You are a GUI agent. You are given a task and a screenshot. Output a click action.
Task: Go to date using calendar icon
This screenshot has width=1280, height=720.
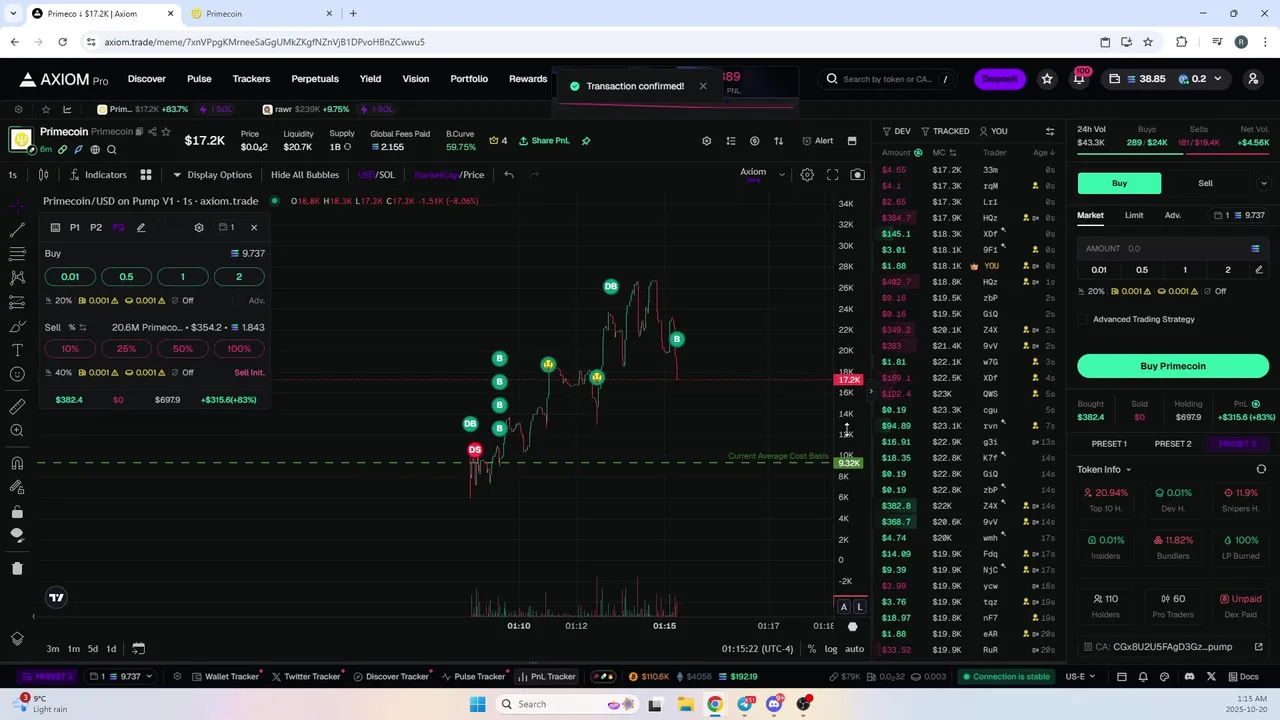tap(139, 649)
